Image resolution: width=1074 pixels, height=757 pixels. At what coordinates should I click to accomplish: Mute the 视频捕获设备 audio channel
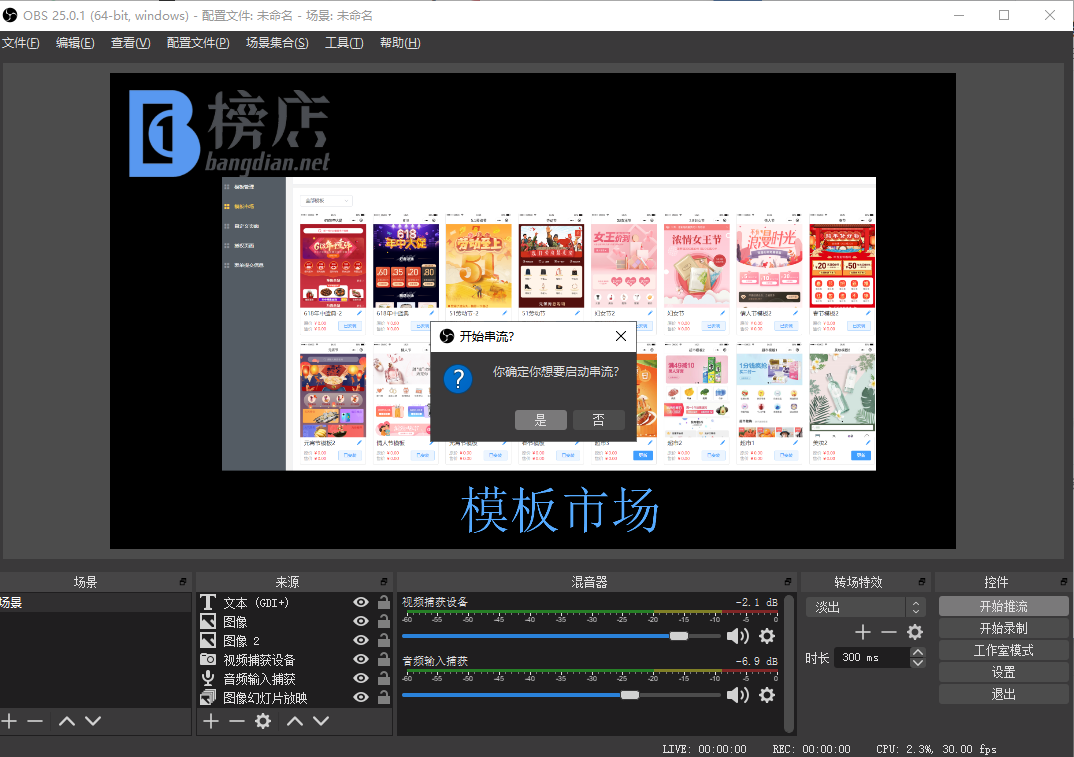[x=737, y=636]
